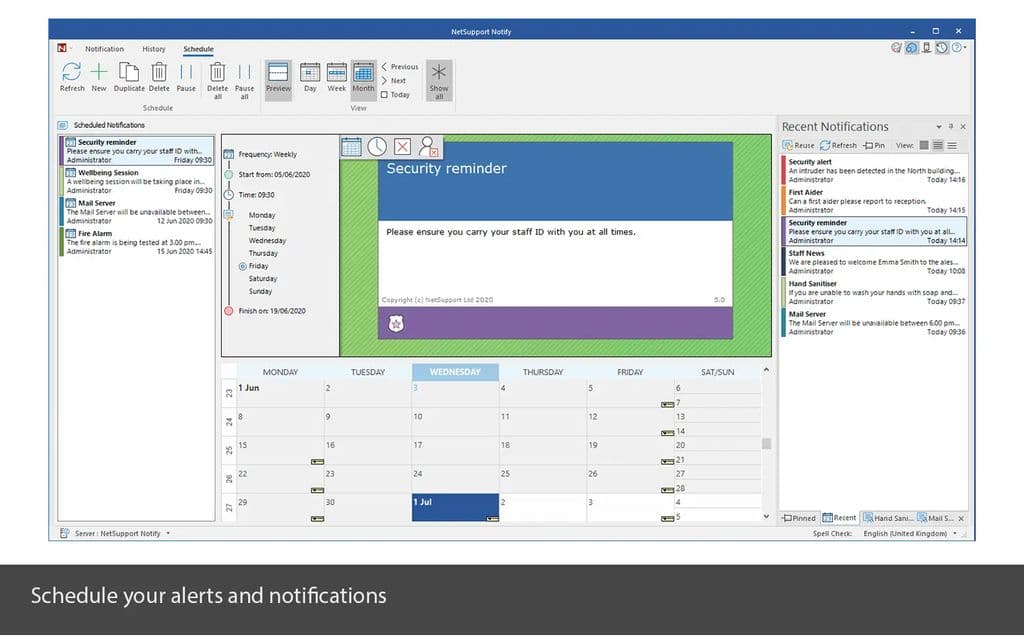Open the History ribbon tab

[153, 49]
